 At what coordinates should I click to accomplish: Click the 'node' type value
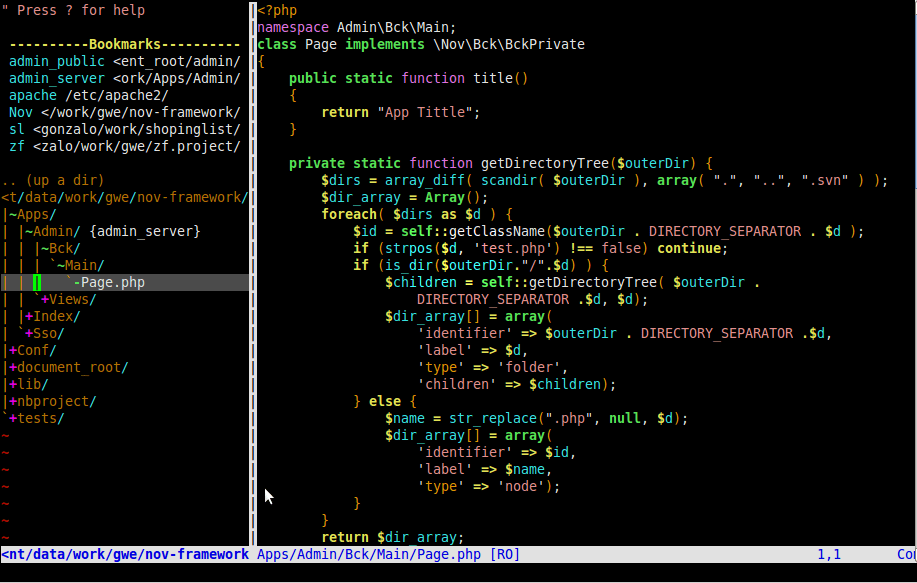pyautogui.click(x=521, y=486)
